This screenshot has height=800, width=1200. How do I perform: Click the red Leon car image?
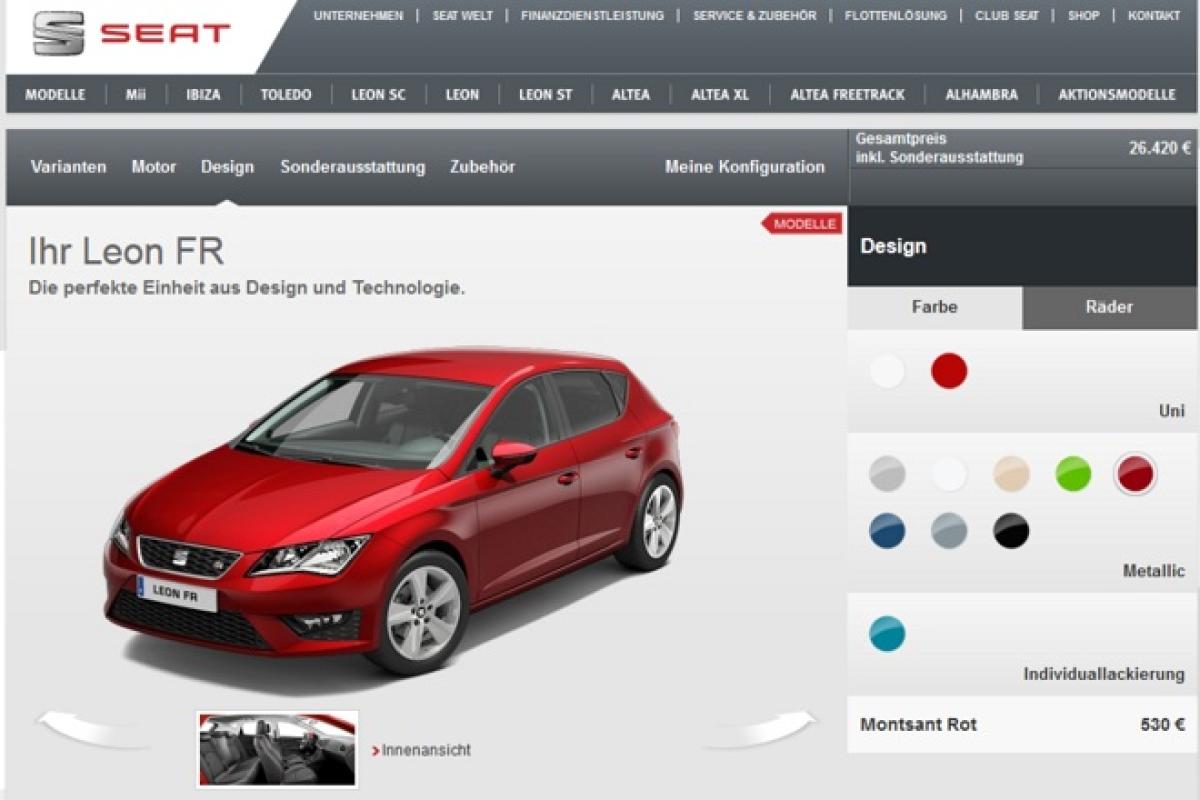click(395, 510)
